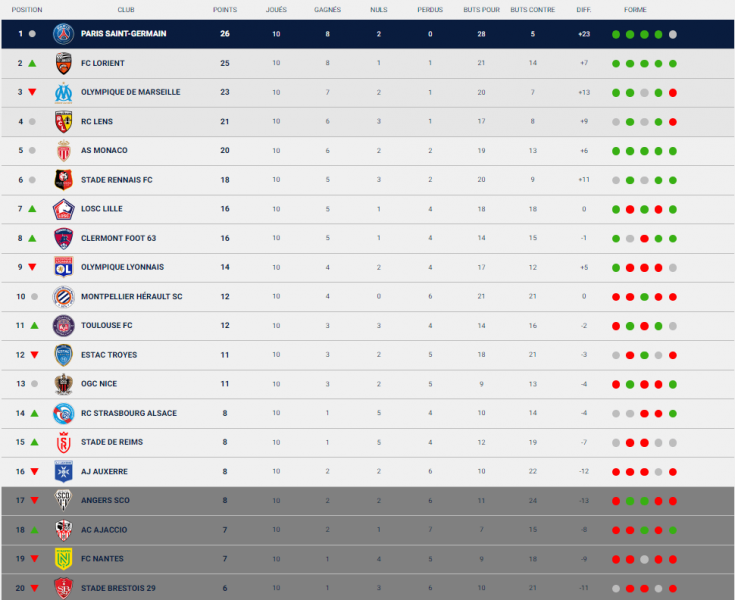Click the LOSC Lille club badge
The image size is (735, 600).
pyautogui.click(x=63, y=209)
